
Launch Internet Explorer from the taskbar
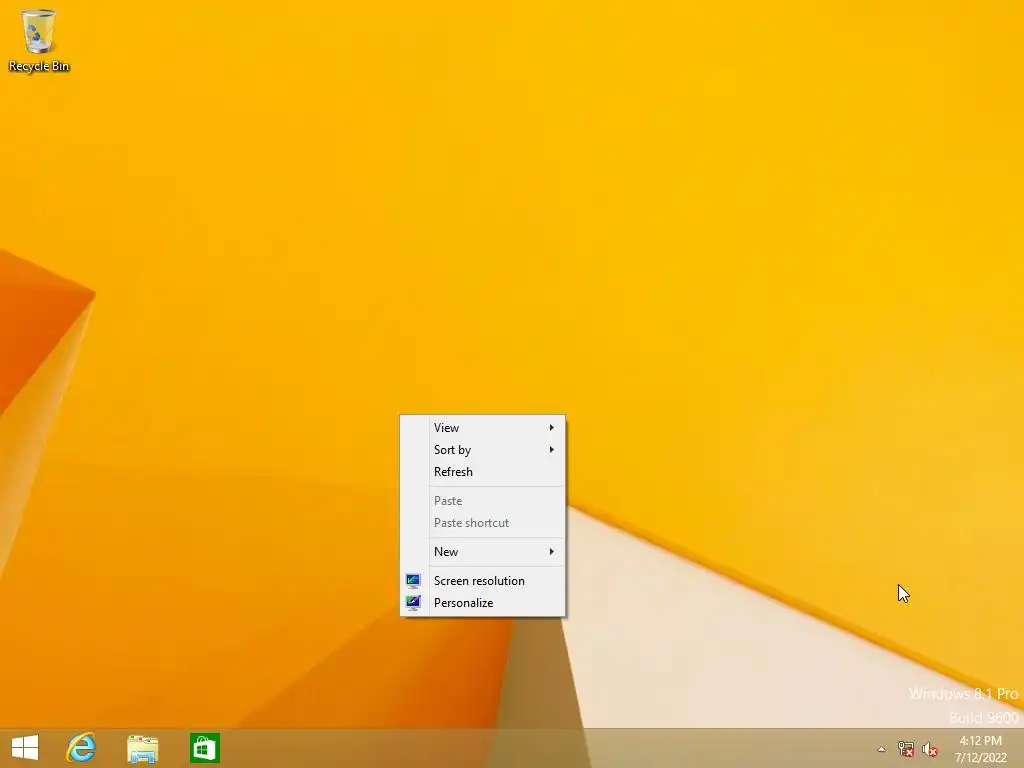point(81,748)
